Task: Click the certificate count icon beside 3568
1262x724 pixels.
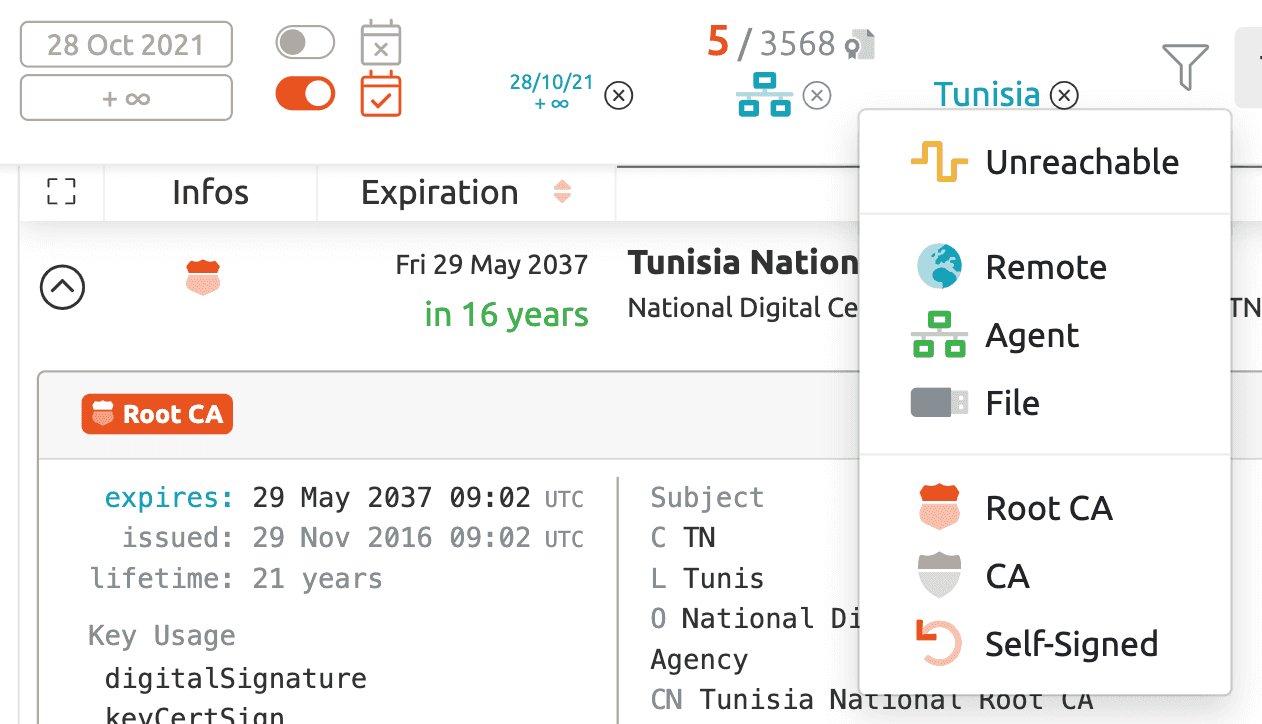Action: pos(860,44)
